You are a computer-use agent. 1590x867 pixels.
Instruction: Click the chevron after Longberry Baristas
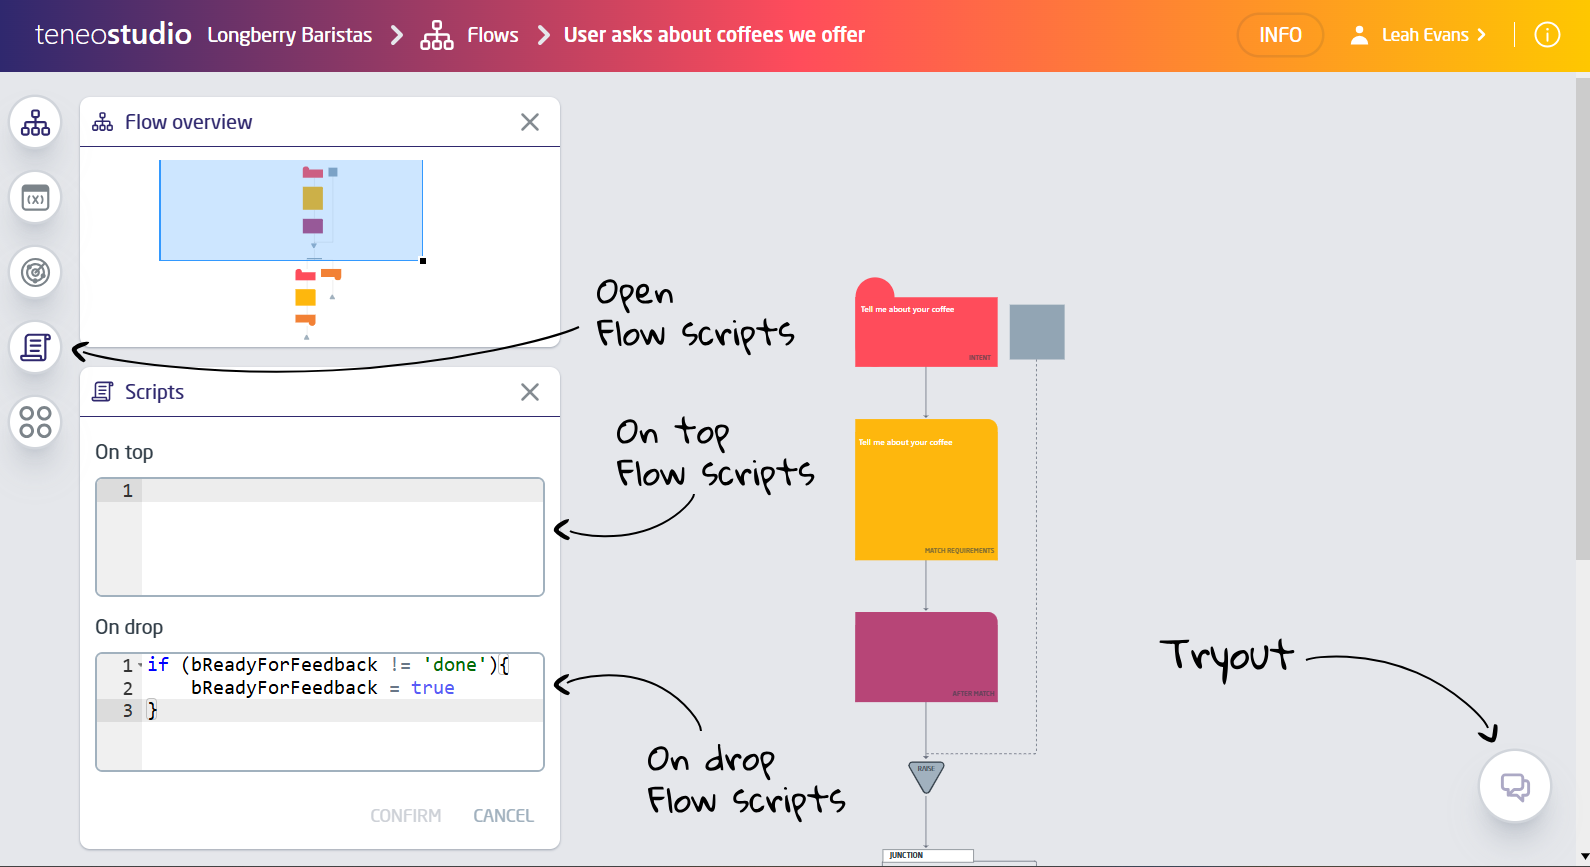tap(396, 34)
